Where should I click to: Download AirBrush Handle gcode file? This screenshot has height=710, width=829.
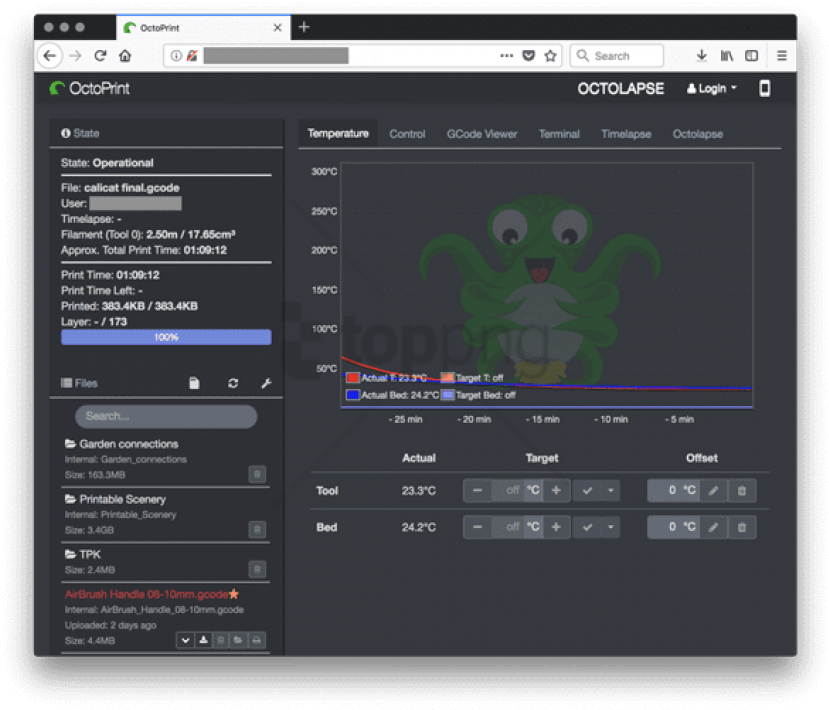pyautogui.click(x=203, y=640)
